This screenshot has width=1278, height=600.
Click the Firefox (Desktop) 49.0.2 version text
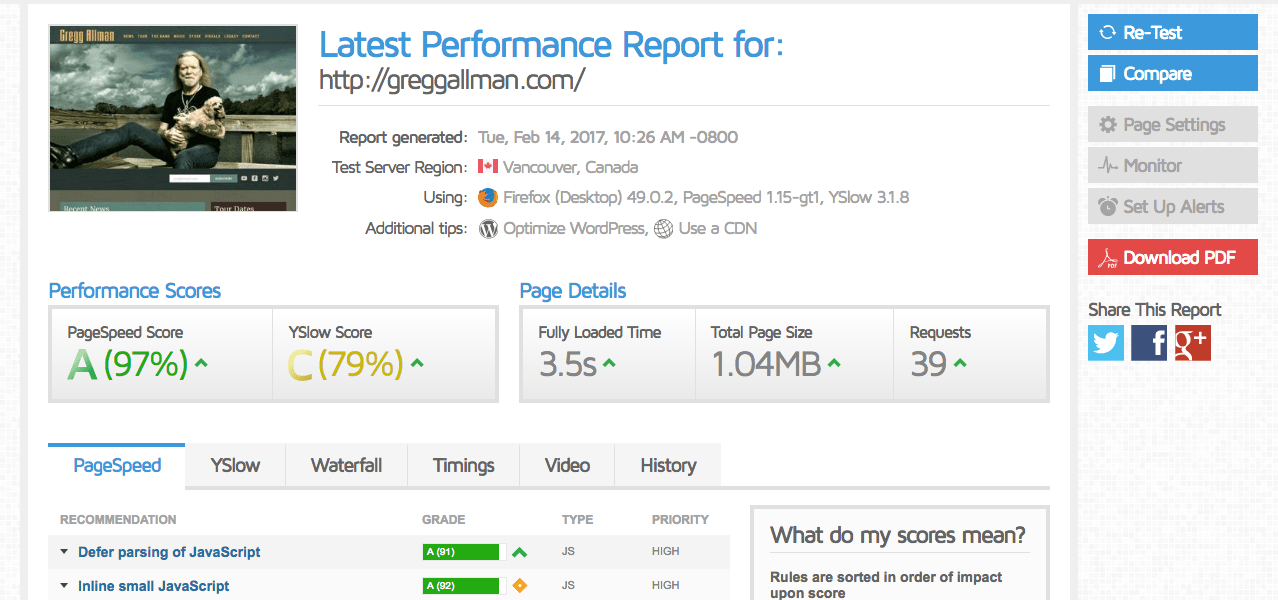click(588, 197)
